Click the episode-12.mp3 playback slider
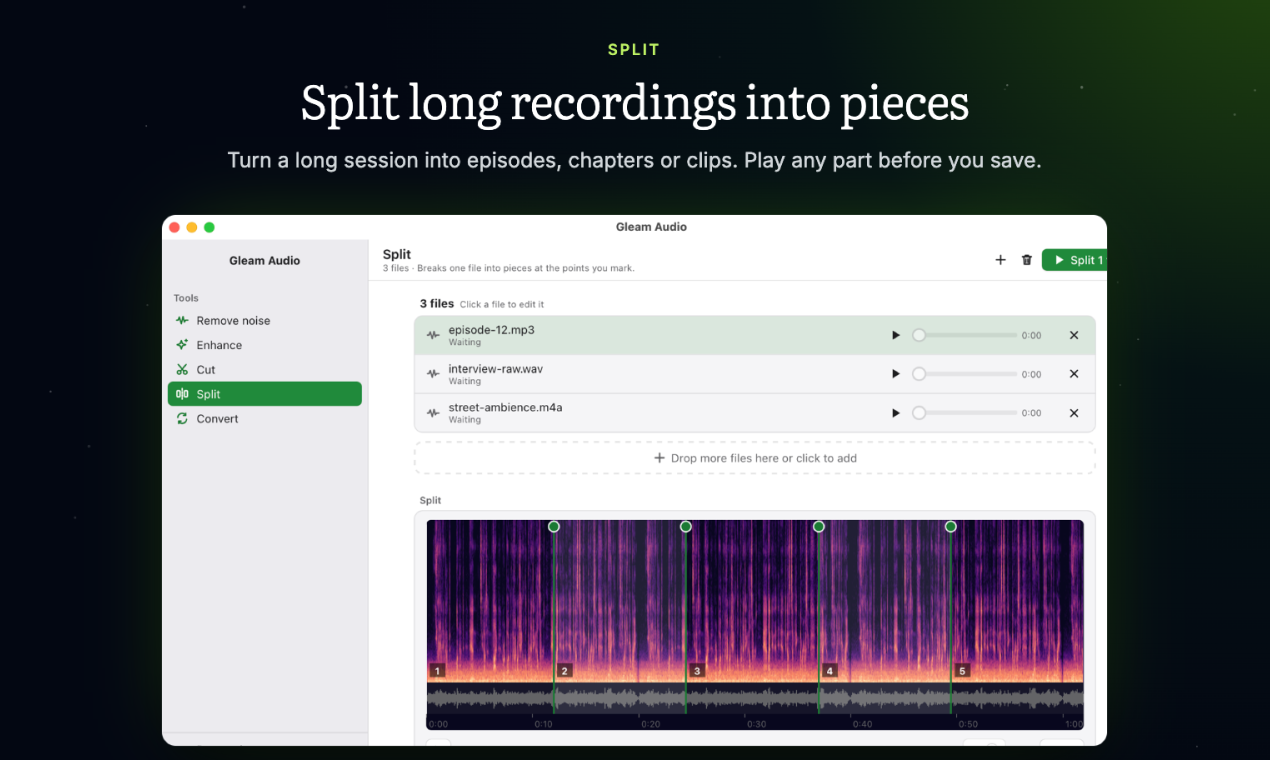Image resolution: width=1270 pixels, height=760 pixels. pos(965,335)
